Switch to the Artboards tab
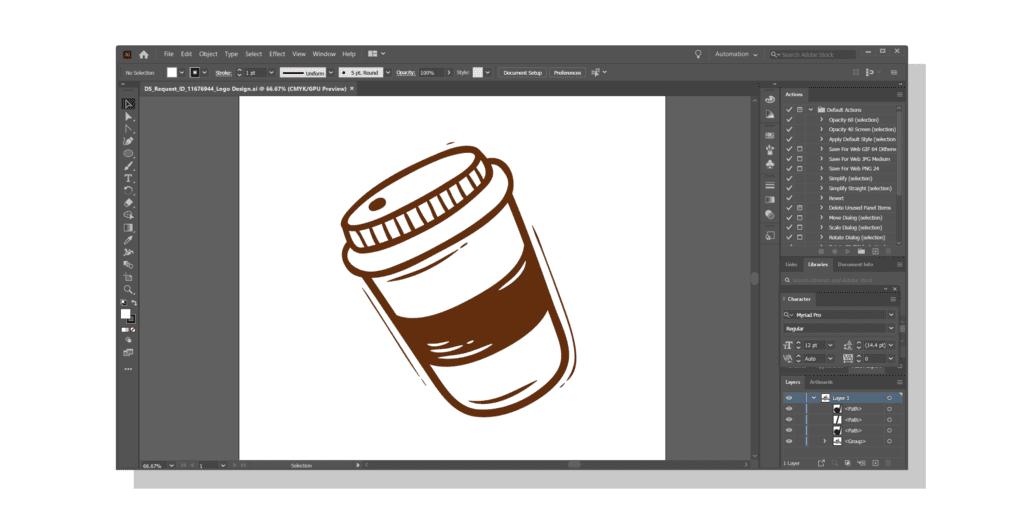The width and height of the screenshot is (1024, 515). (x=821, y=382)
